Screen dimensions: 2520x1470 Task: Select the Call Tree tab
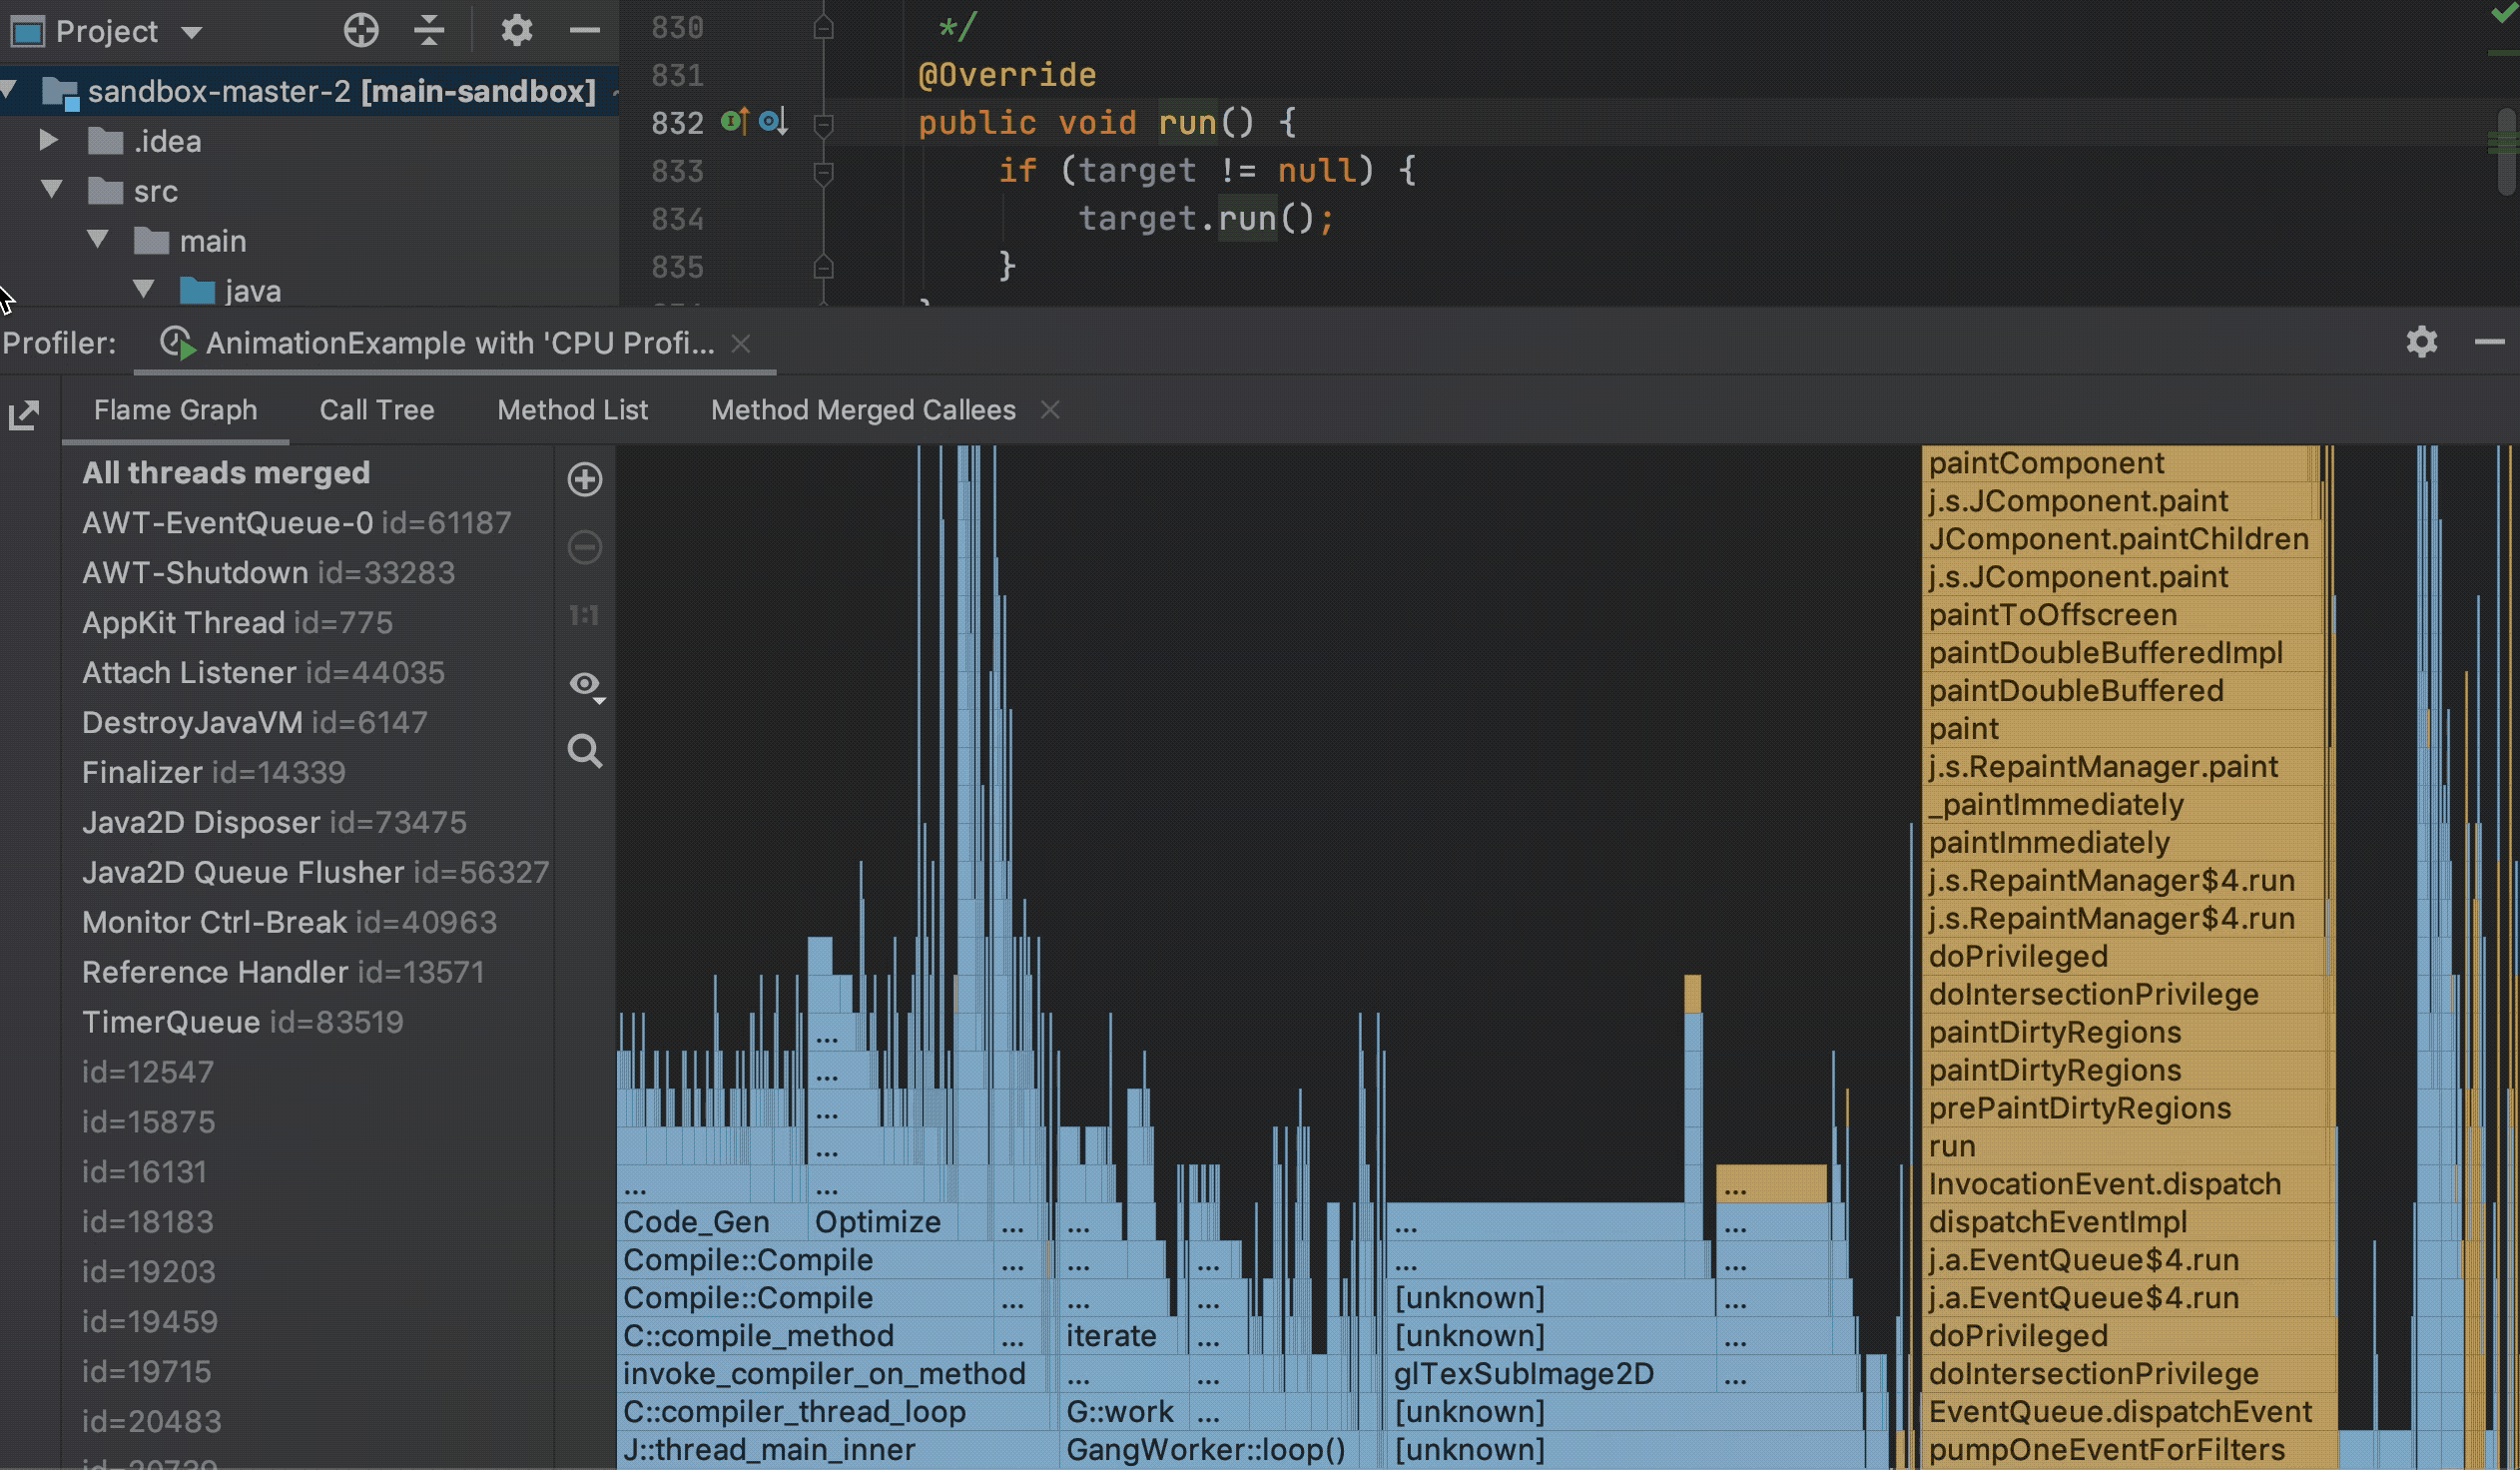376,409
